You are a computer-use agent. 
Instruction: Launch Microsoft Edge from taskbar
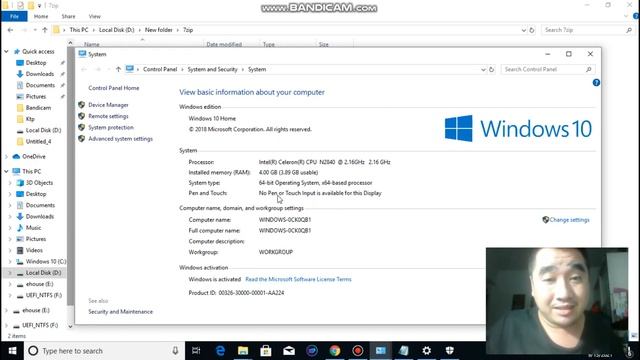point(220,351)
